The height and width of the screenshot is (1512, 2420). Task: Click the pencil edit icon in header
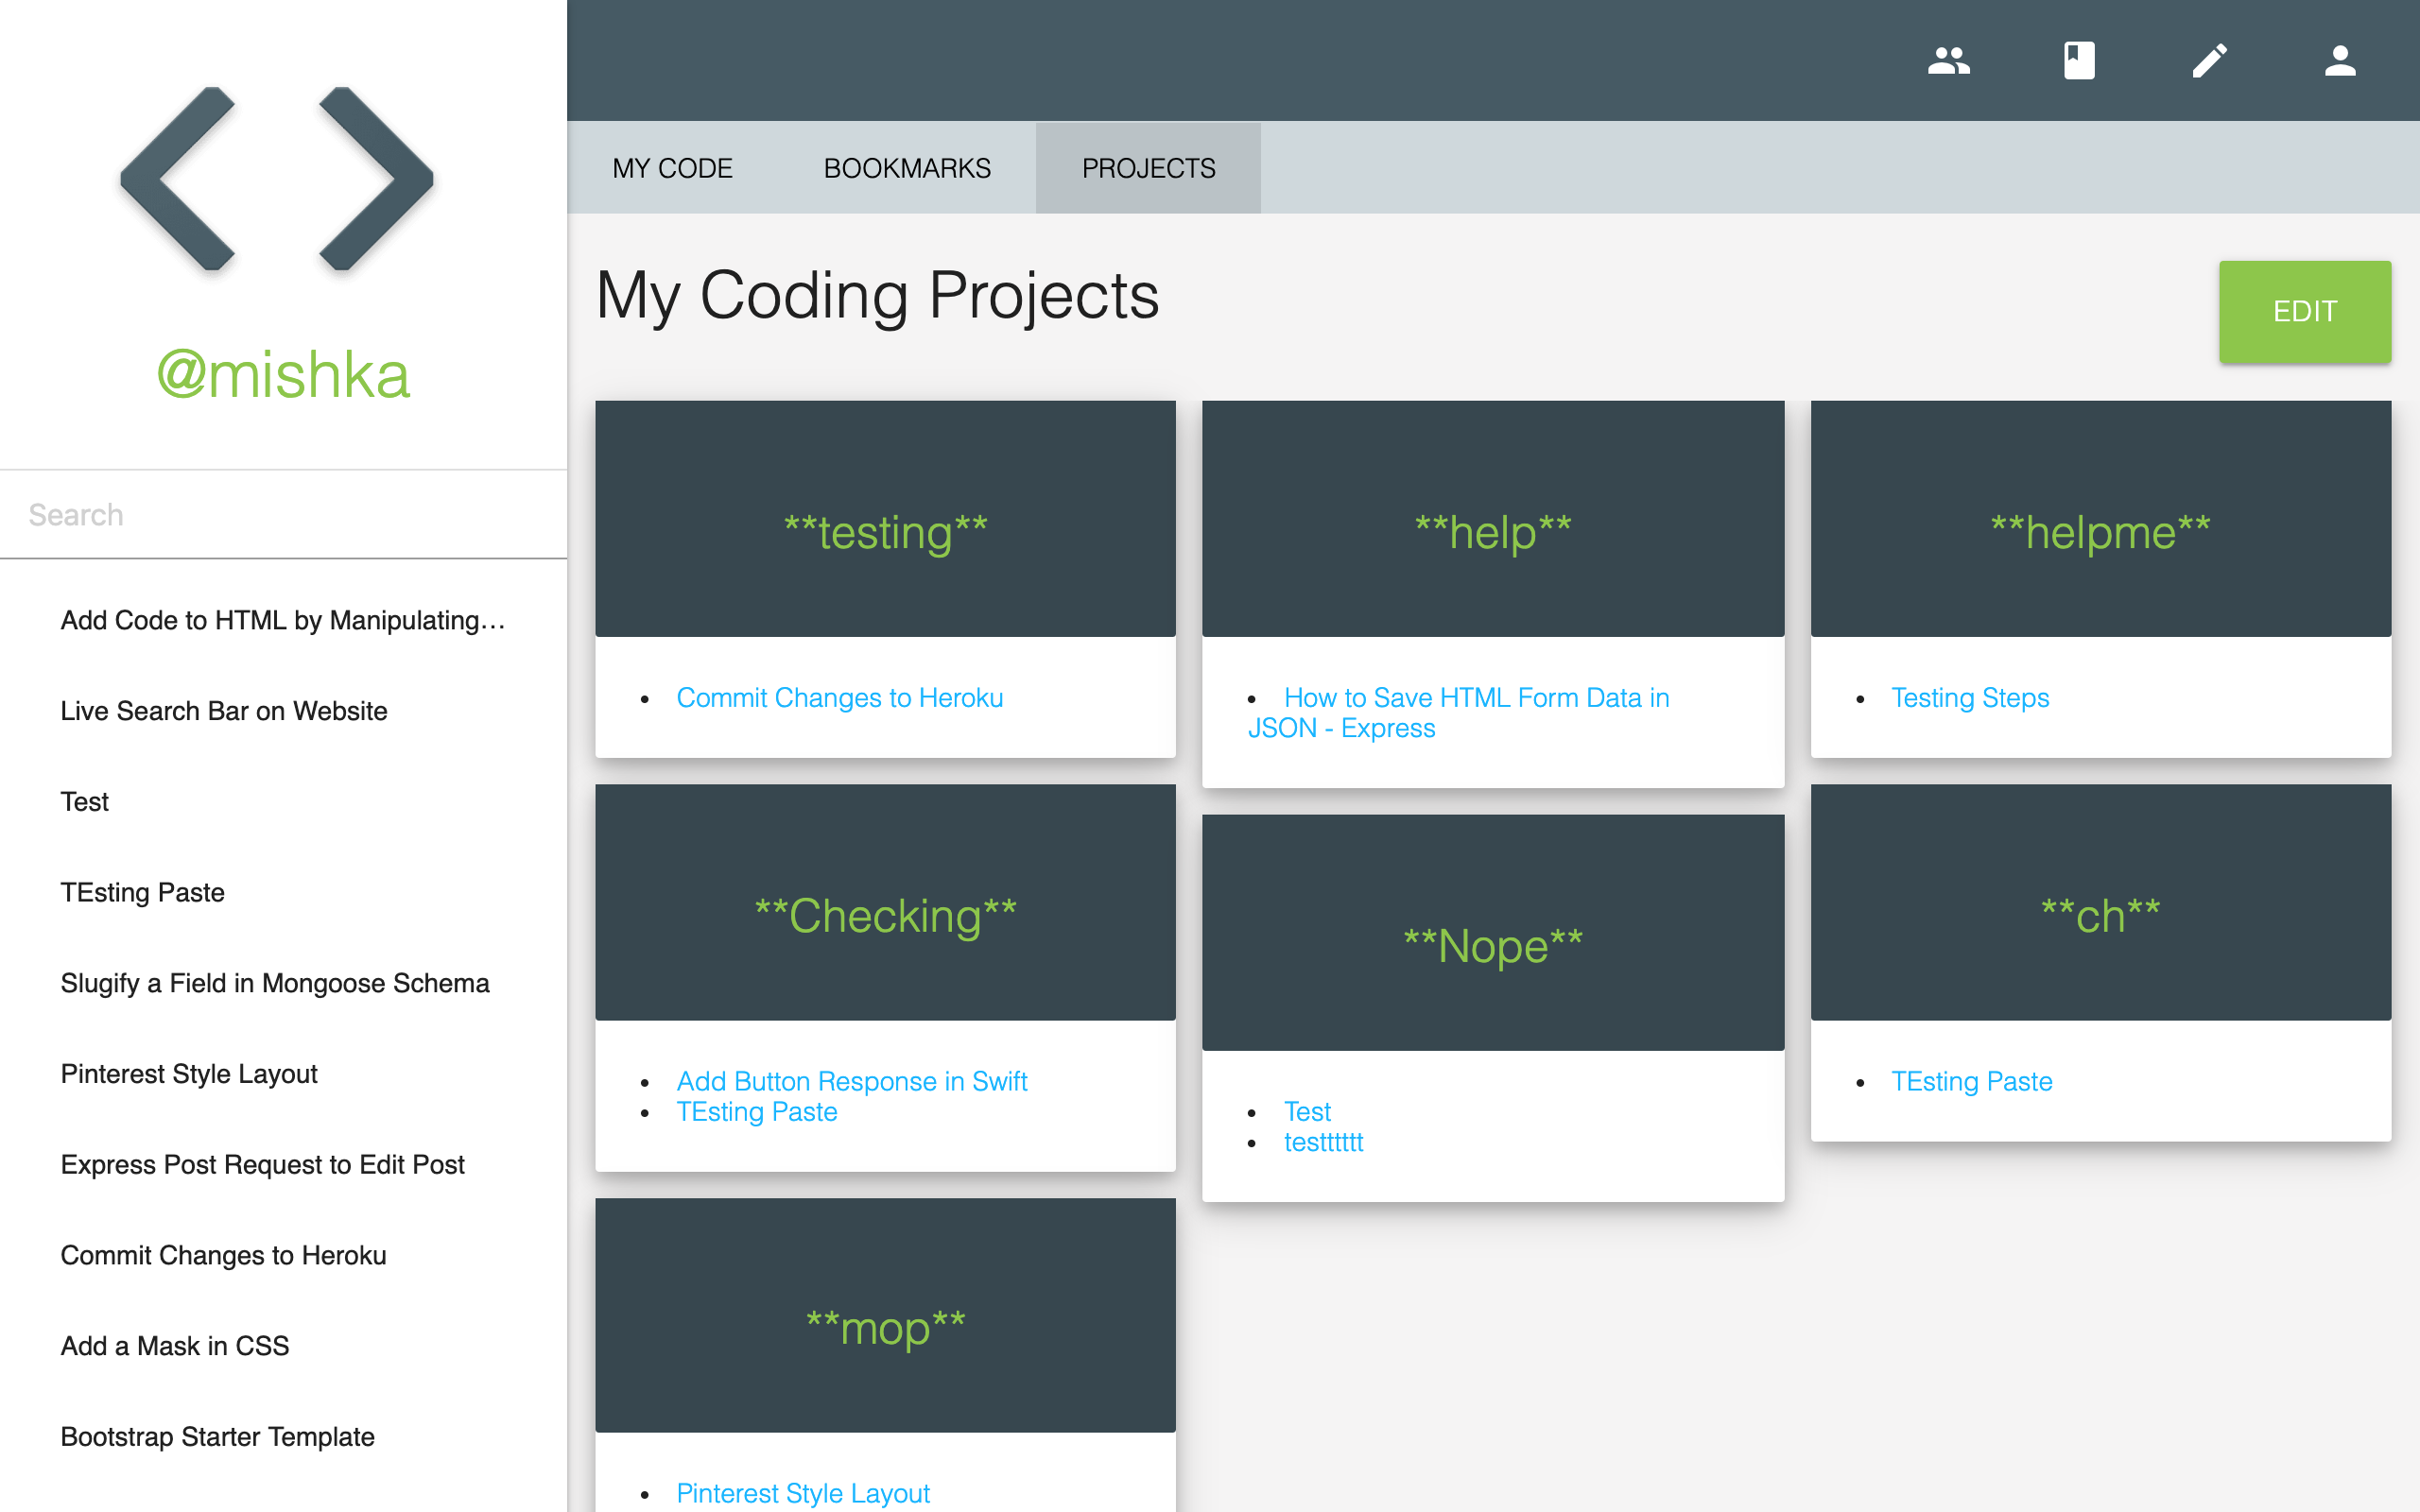[2210, 61]
